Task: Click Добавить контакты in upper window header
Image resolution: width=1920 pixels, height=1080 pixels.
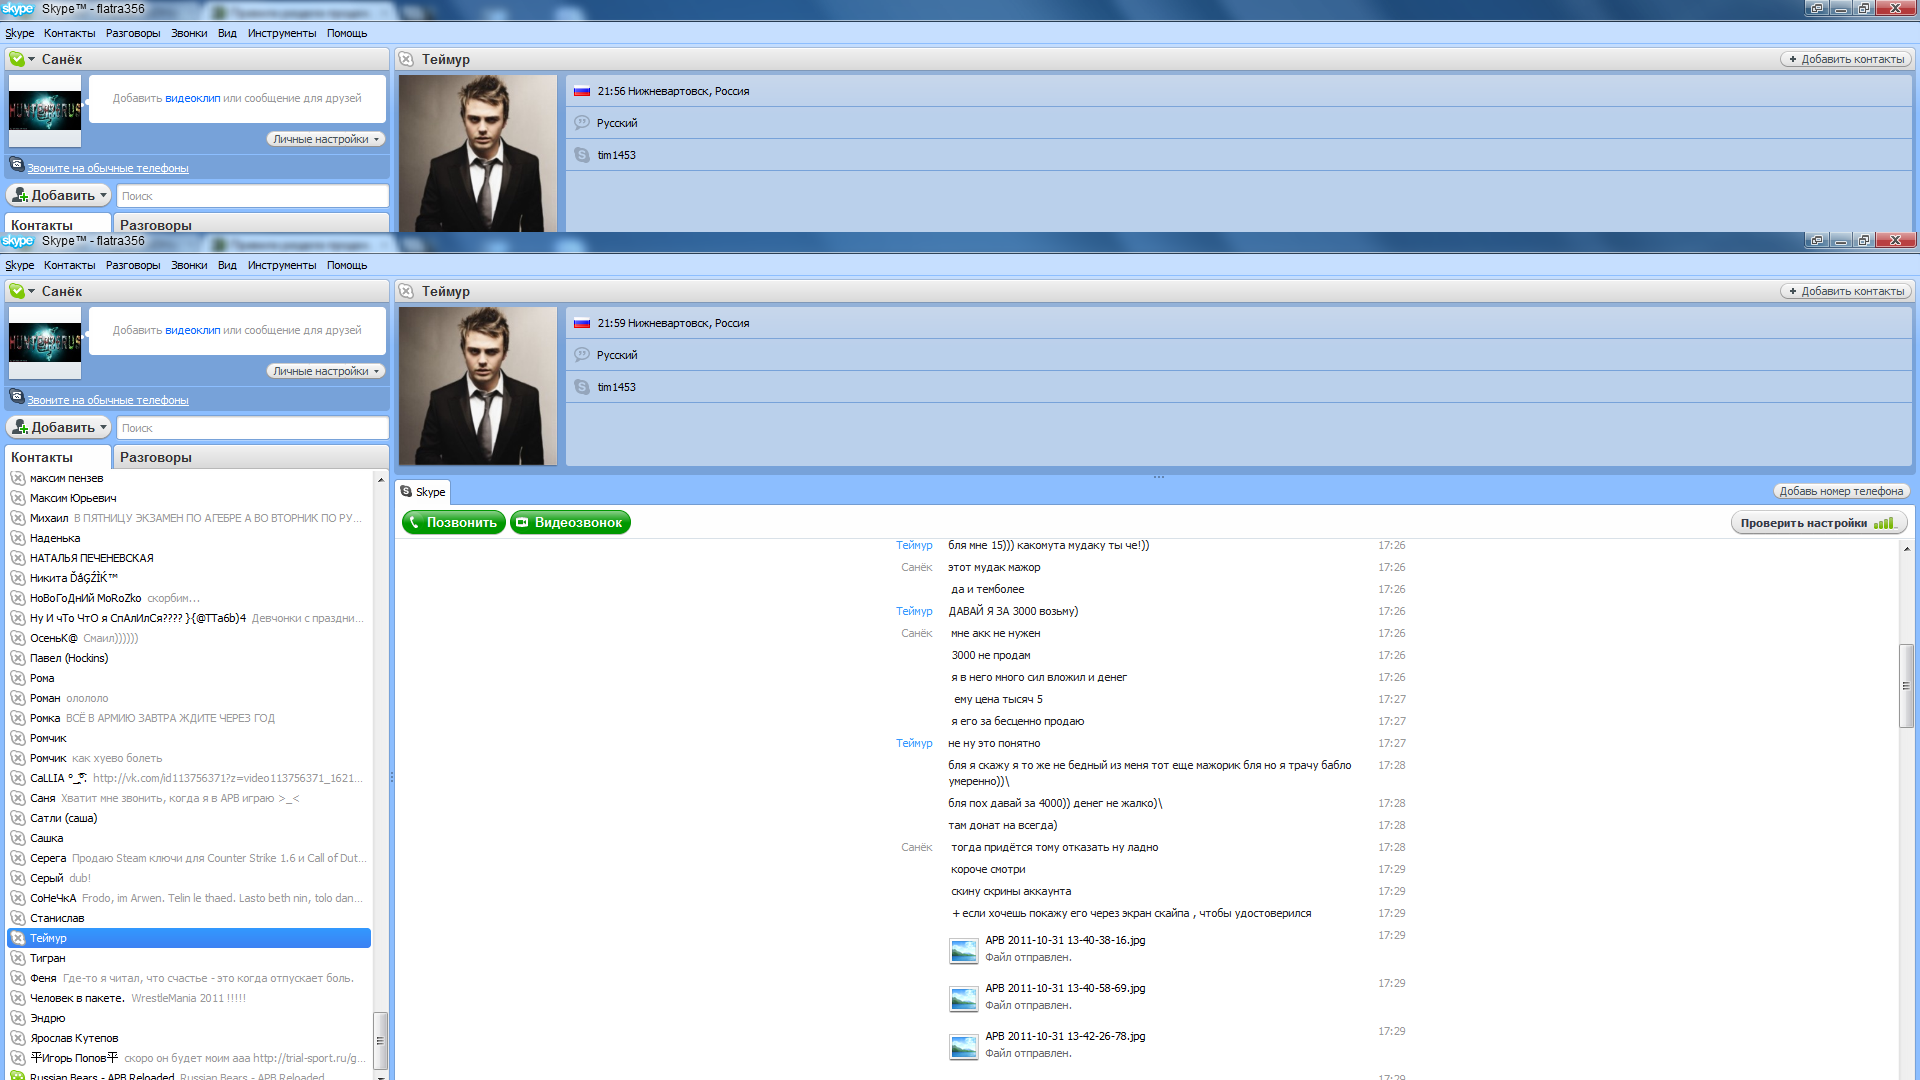Action: tap(1846, 59)
